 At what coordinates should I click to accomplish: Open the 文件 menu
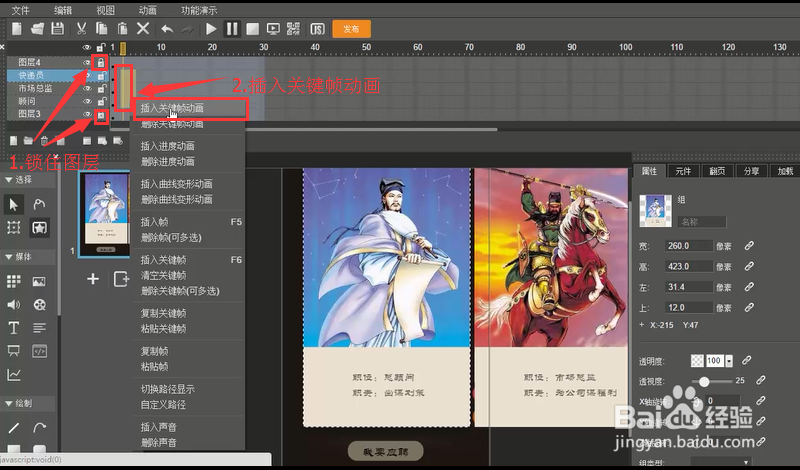20,10
